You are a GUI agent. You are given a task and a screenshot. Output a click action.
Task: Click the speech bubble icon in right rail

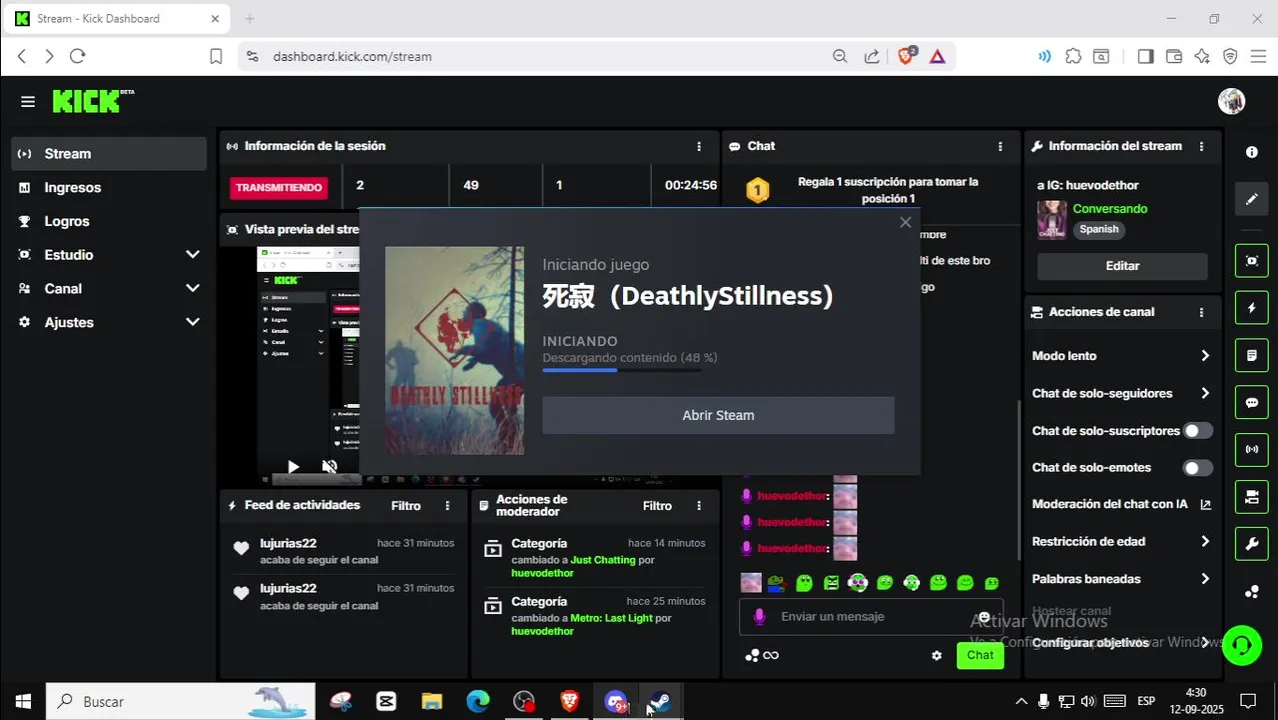click(1252, 402)
